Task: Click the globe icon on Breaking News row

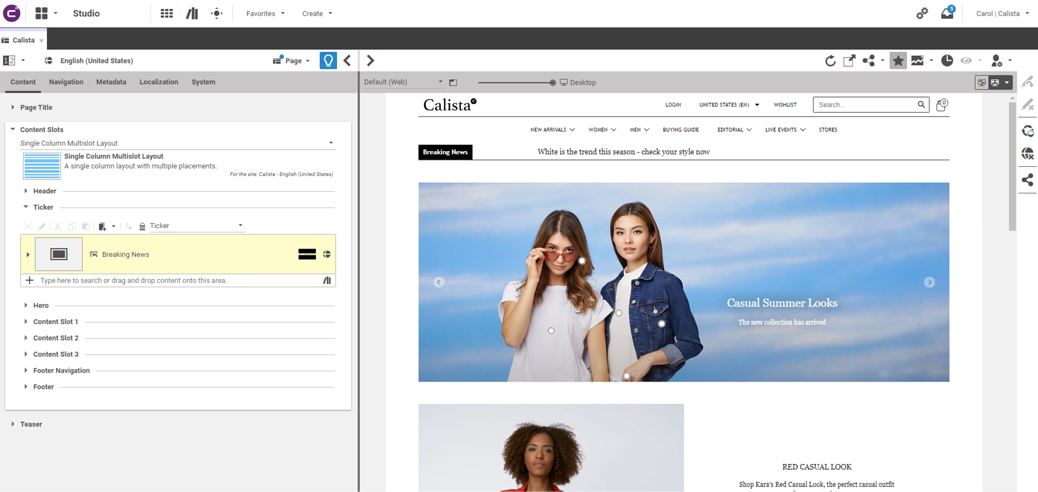Action: [x=327, y=254]
